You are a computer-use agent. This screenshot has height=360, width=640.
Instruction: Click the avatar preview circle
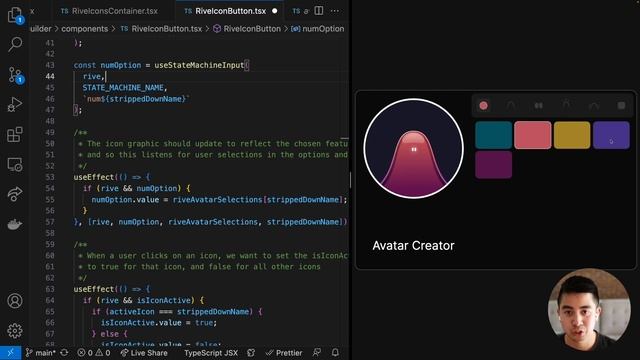[x=413, y=149]
